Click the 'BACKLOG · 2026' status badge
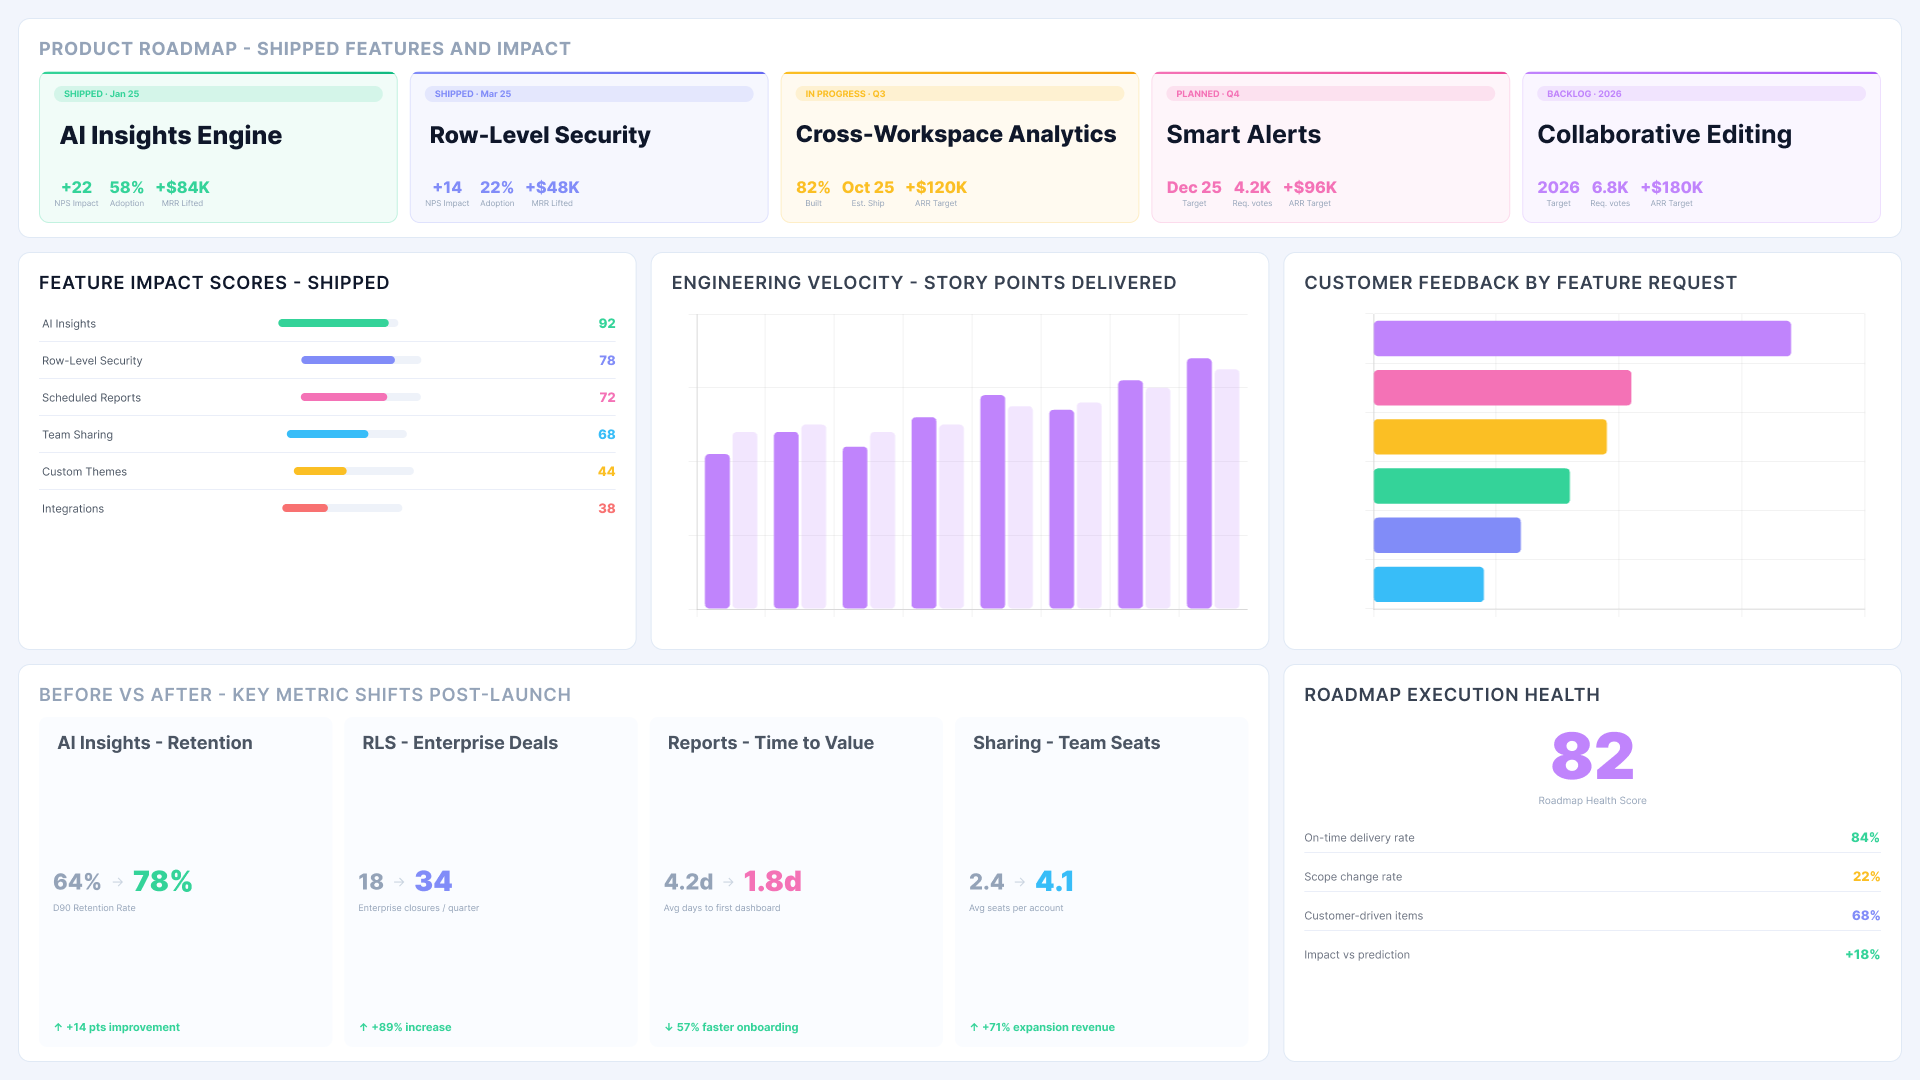The width and height of the screenshot is (1920, 1080). click(1702, 94)
